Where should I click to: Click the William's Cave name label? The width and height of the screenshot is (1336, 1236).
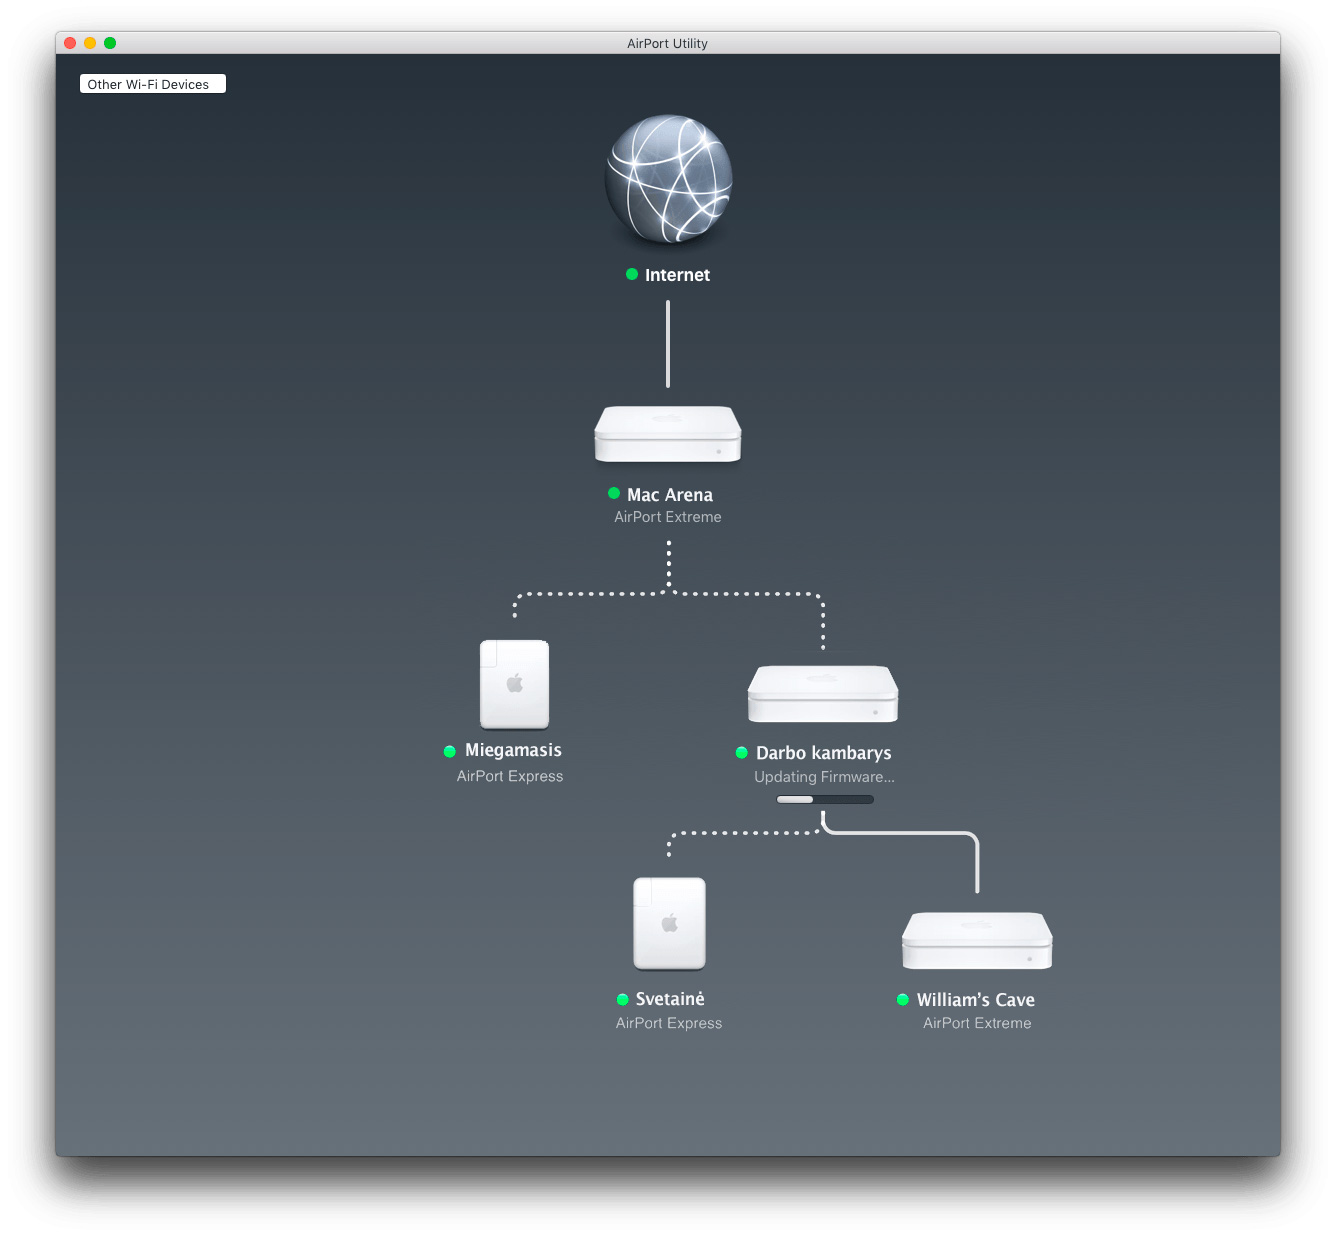pos(975,1000)
